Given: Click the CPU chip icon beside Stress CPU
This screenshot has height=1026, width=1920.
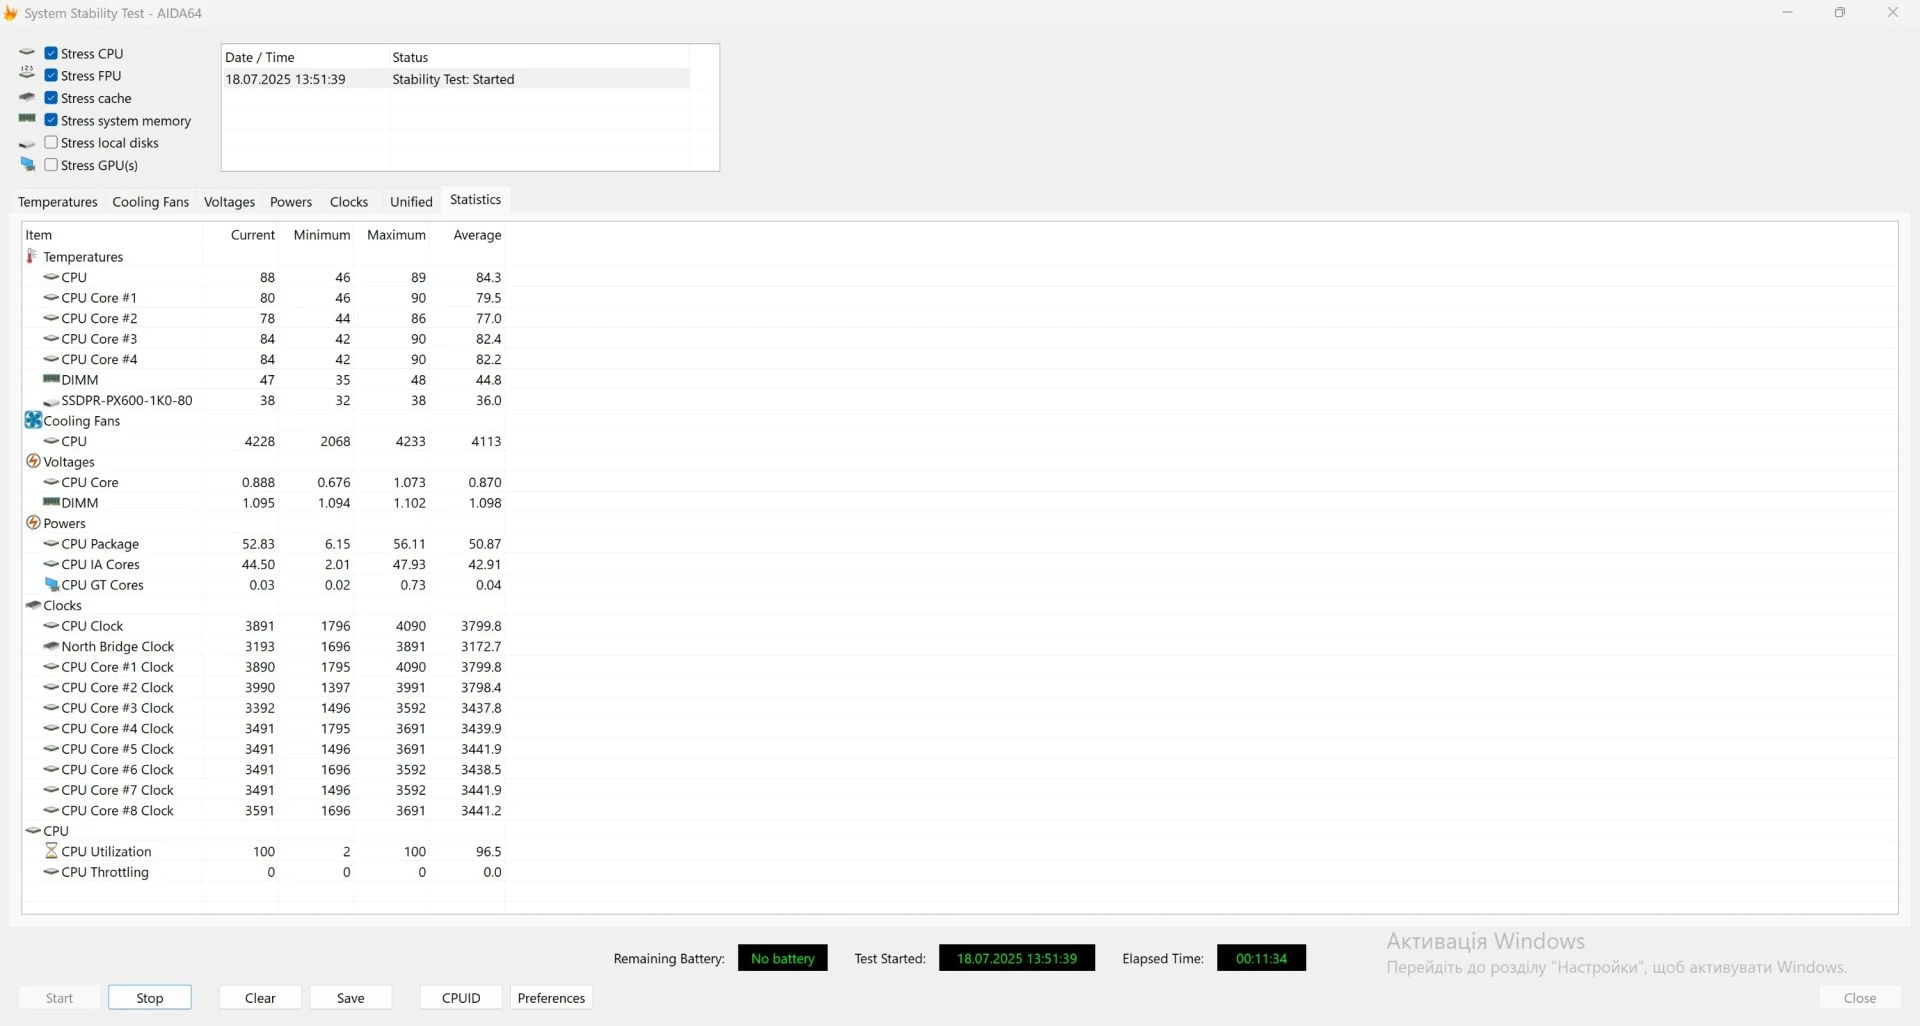Looking at the screenshot, I should click(x=27, y=52).
